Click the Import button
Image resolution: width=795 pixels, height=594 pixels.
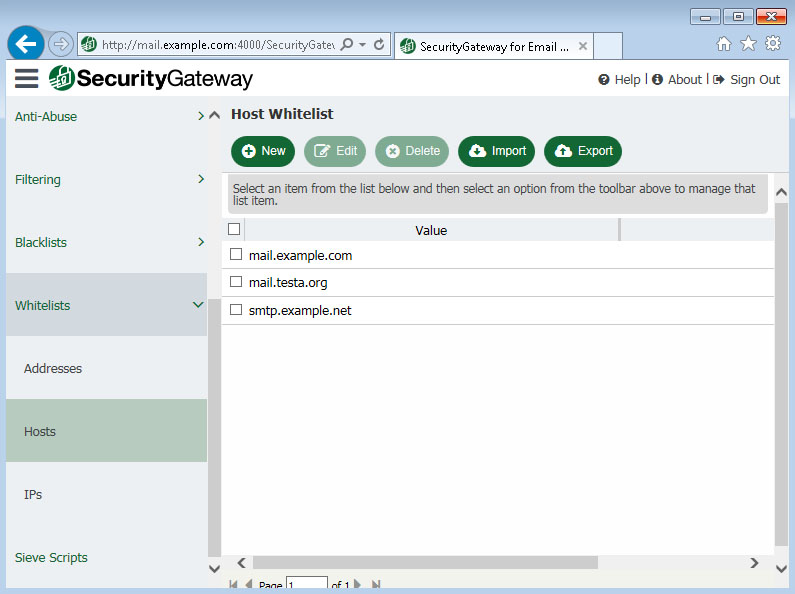(496, 151)
